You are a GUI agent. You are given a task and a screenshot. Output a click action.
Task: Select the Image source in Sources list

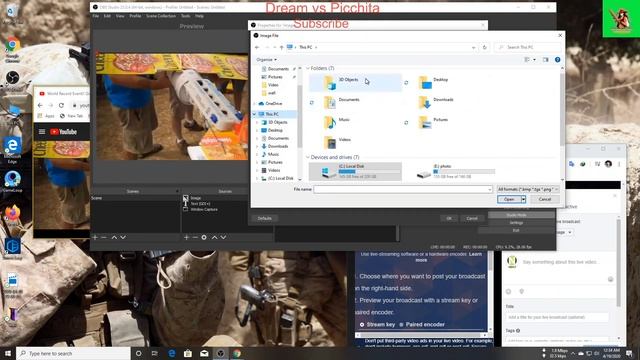(x=196, y=198)
